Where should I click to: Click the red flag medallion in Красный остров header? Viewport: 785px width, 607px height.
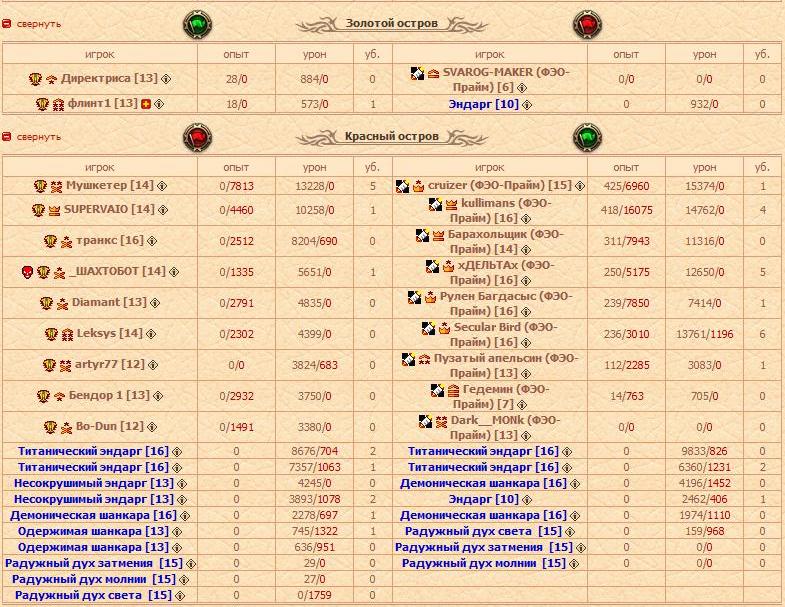[197, 138]
